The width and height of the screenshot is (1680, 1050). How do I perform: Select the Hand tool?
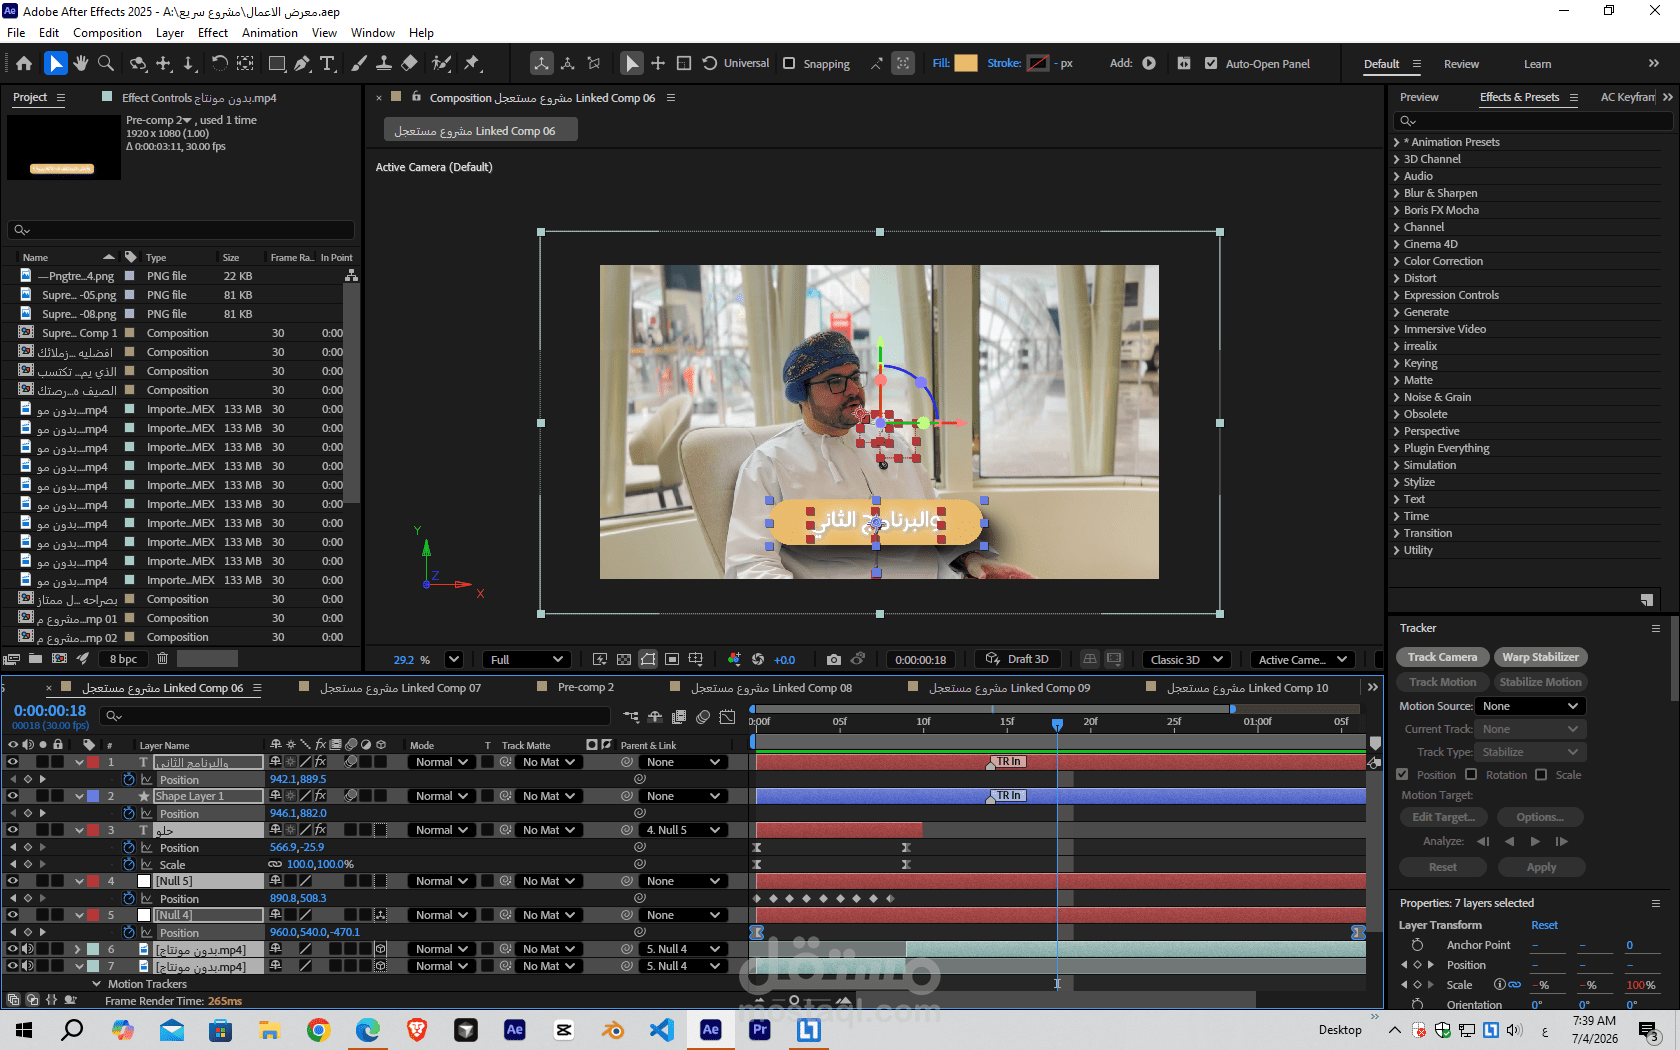80,63
